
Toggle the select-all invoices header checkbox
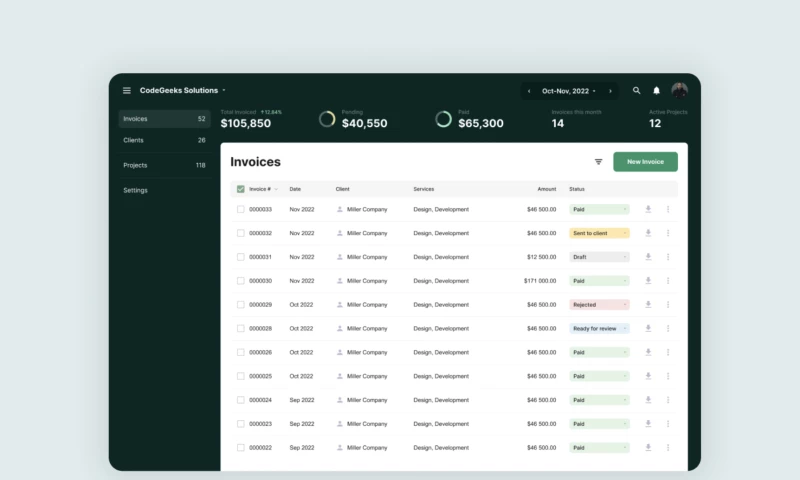(240, 189)
